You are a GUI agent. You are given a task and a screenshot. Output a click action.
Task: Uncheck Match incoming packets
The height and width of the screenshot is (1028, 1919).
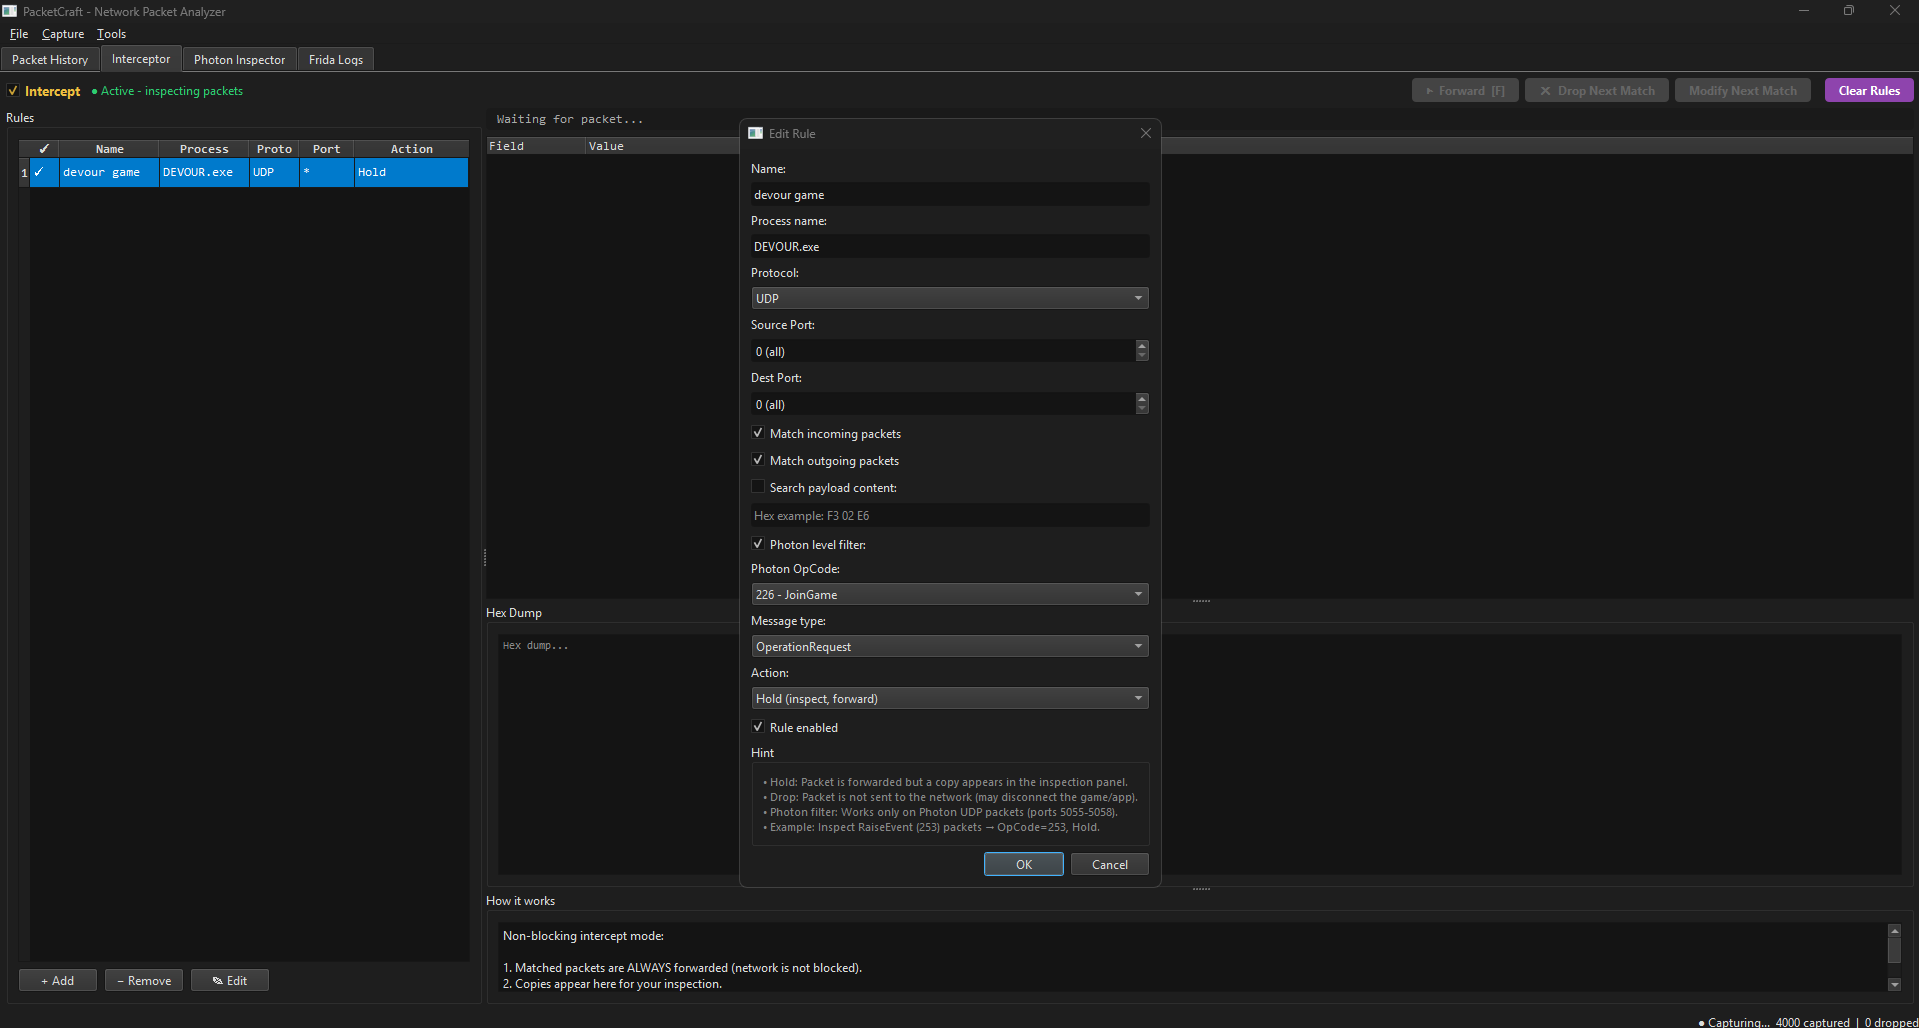[x=758, y=433]
